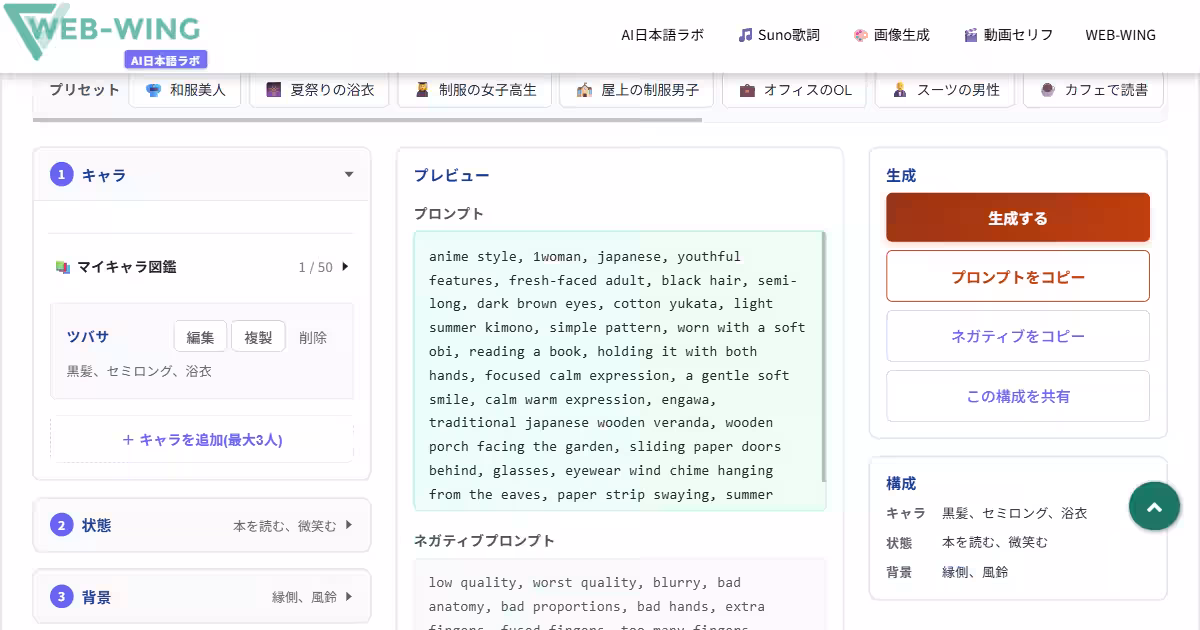Click プロンプトをコピー button
The width and height of the screenshot is (1200, 630).
click(x=1018, y=276)
